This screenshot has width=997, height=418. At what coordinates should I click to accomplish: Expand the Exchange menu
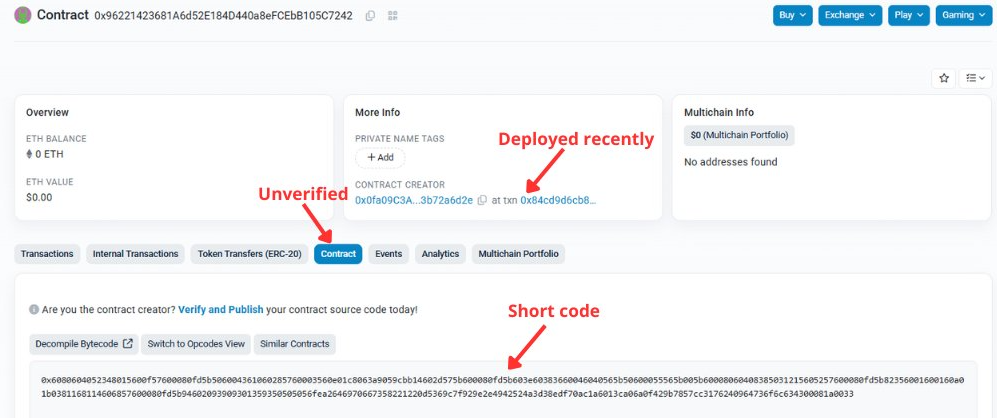point(849,16)
